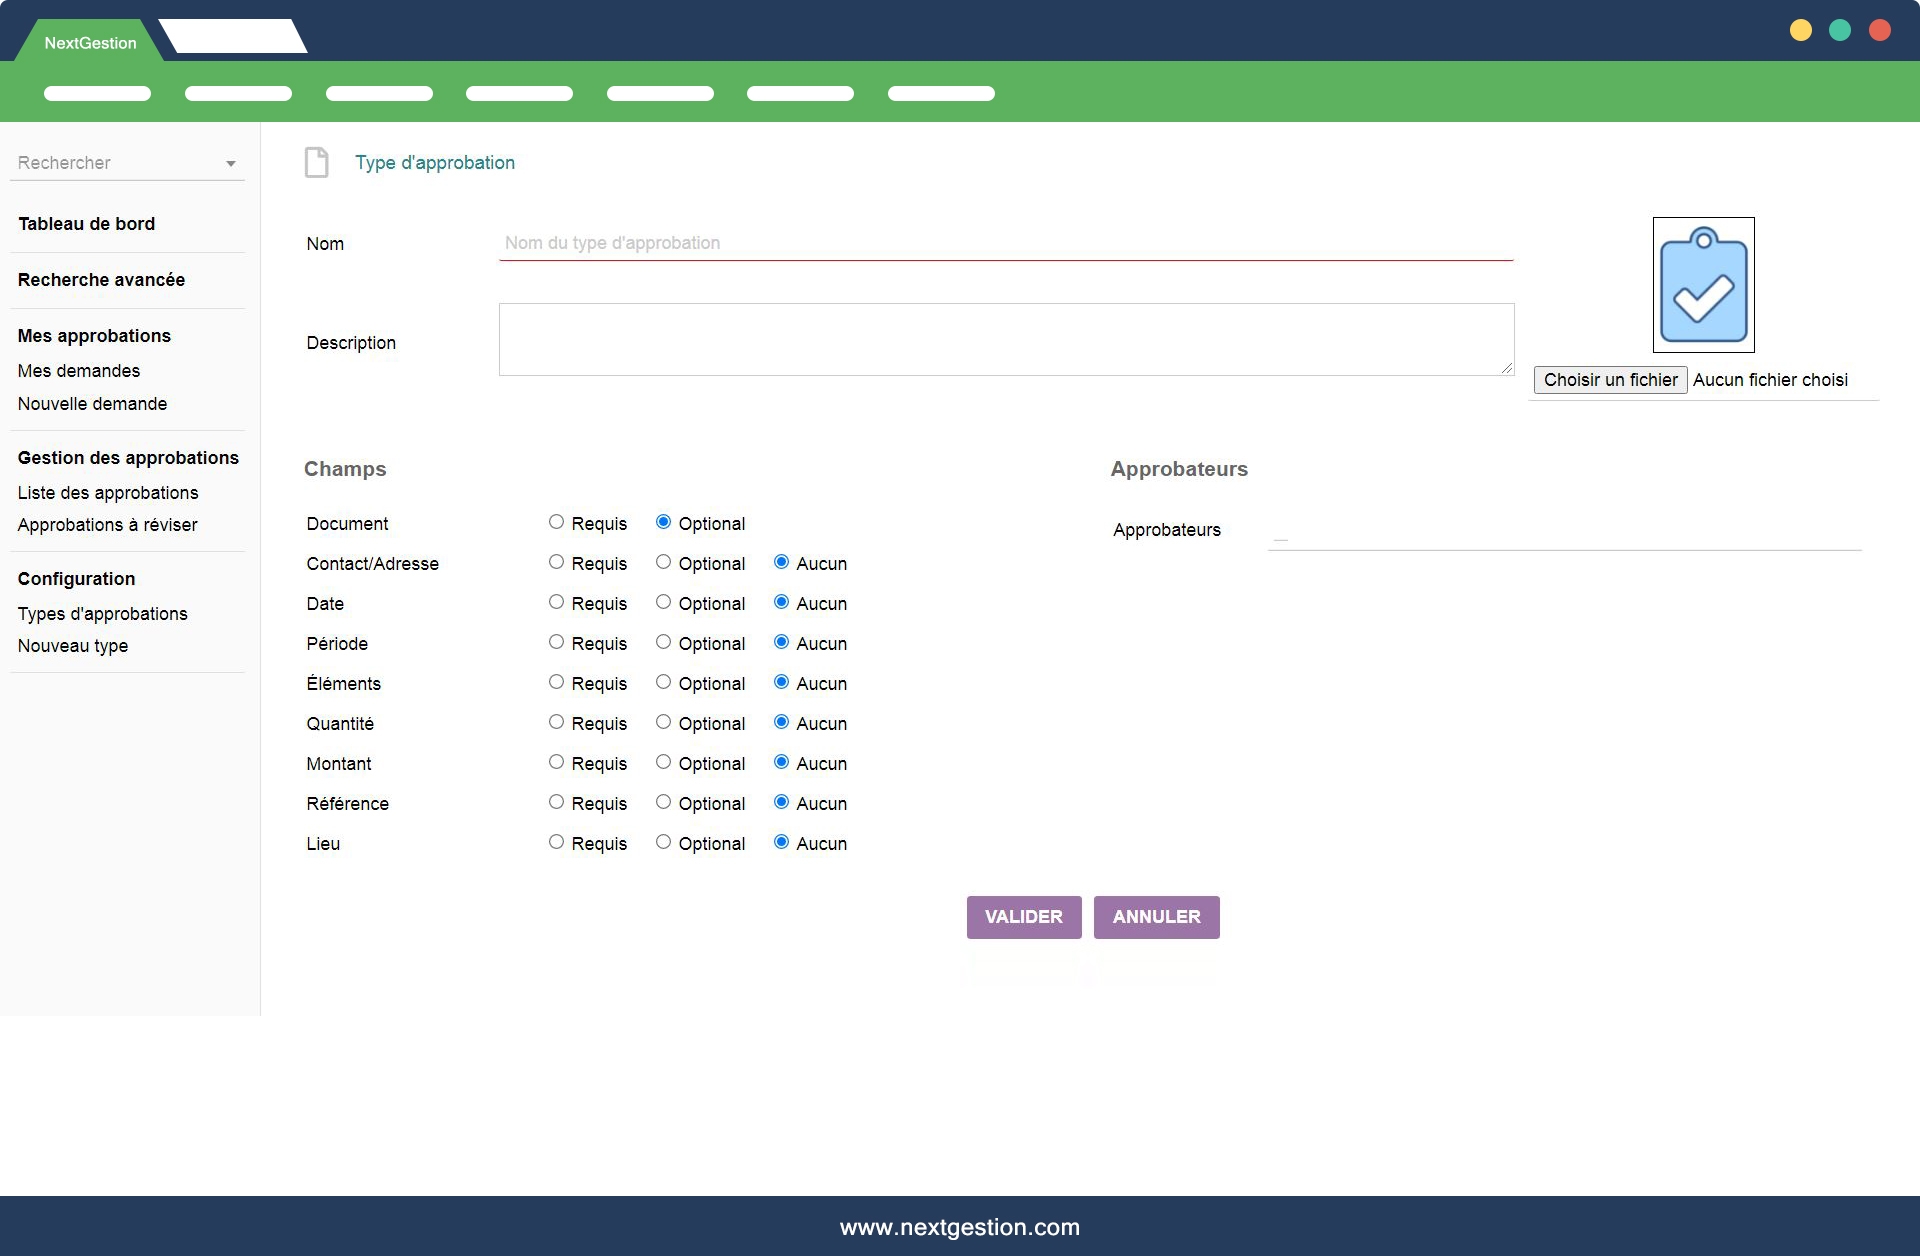The image size is (1920, 1256).
Task: Click the yellow window control dot
Action: click(1801, 31)
